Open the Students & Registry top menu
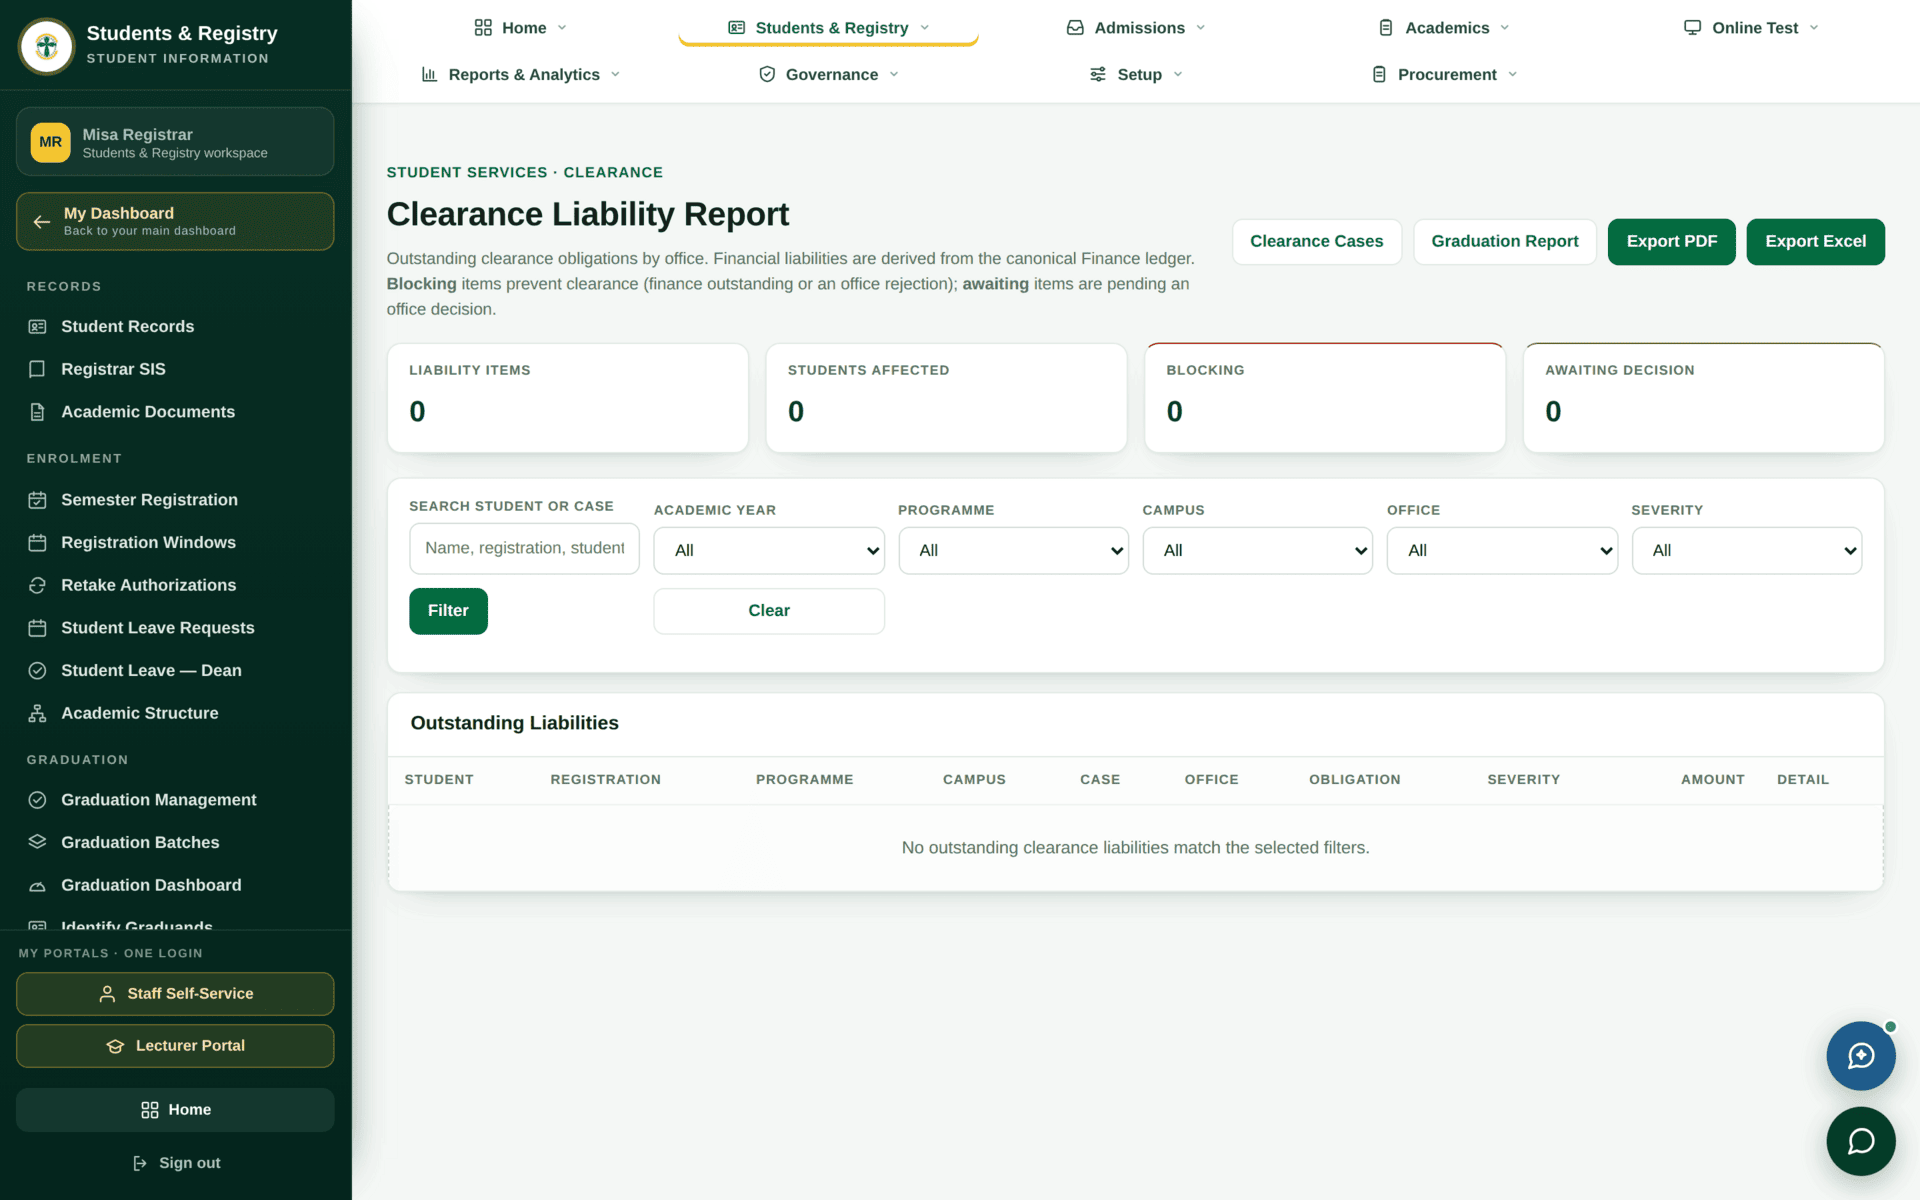The height and width of the screenshot is (1200, 1920). pyautogui.click(x=828, y=28)
